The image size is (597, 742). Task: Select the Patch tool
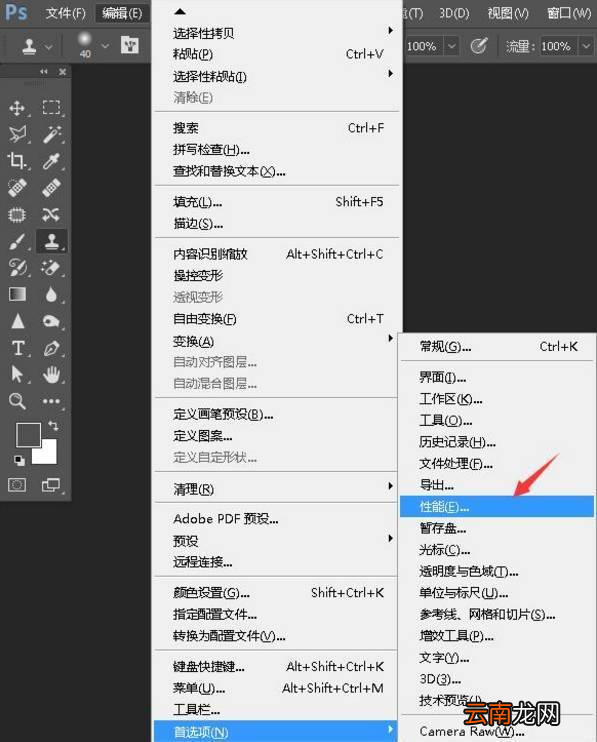(x=17, y=215)
